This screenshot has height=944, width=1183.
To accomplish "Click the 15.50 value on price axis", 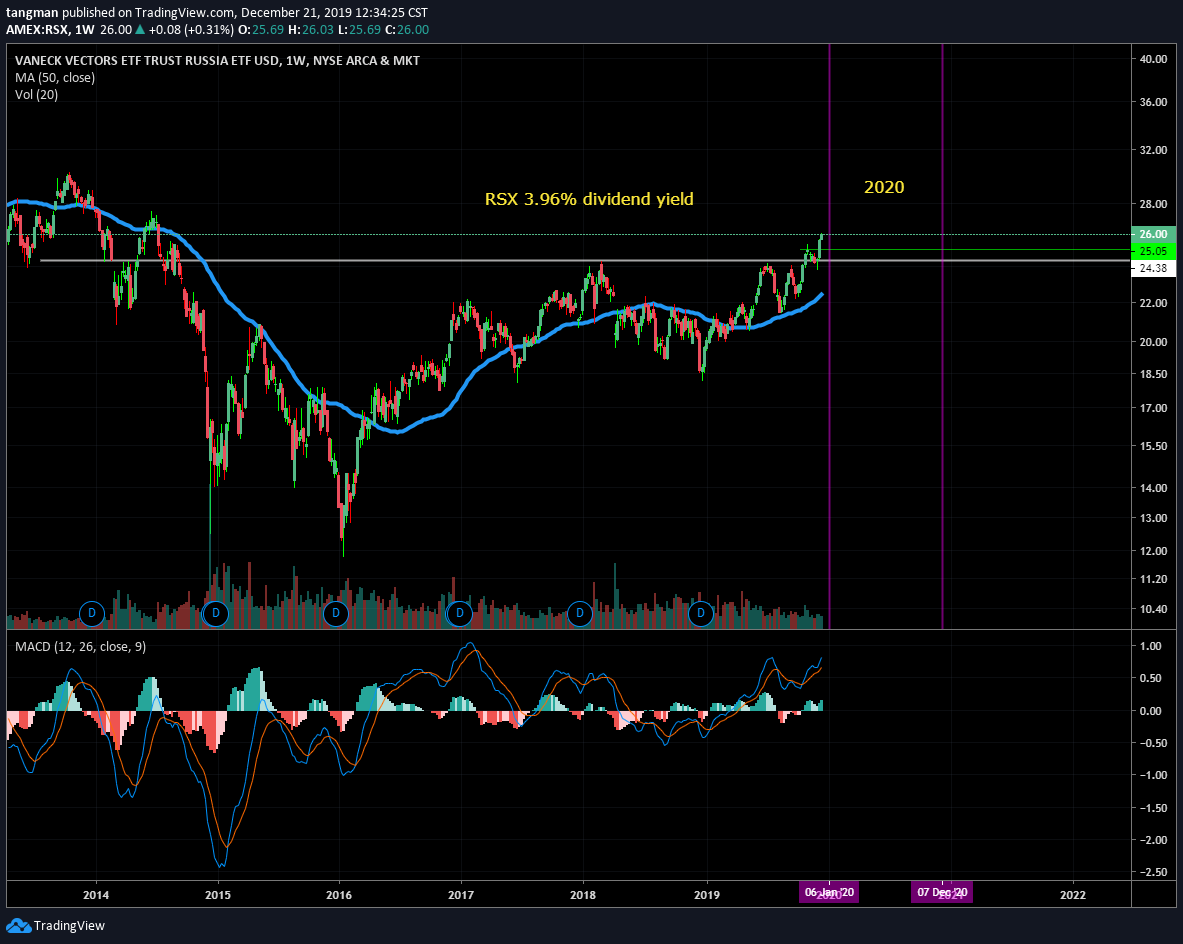I will coord(1153,447).
